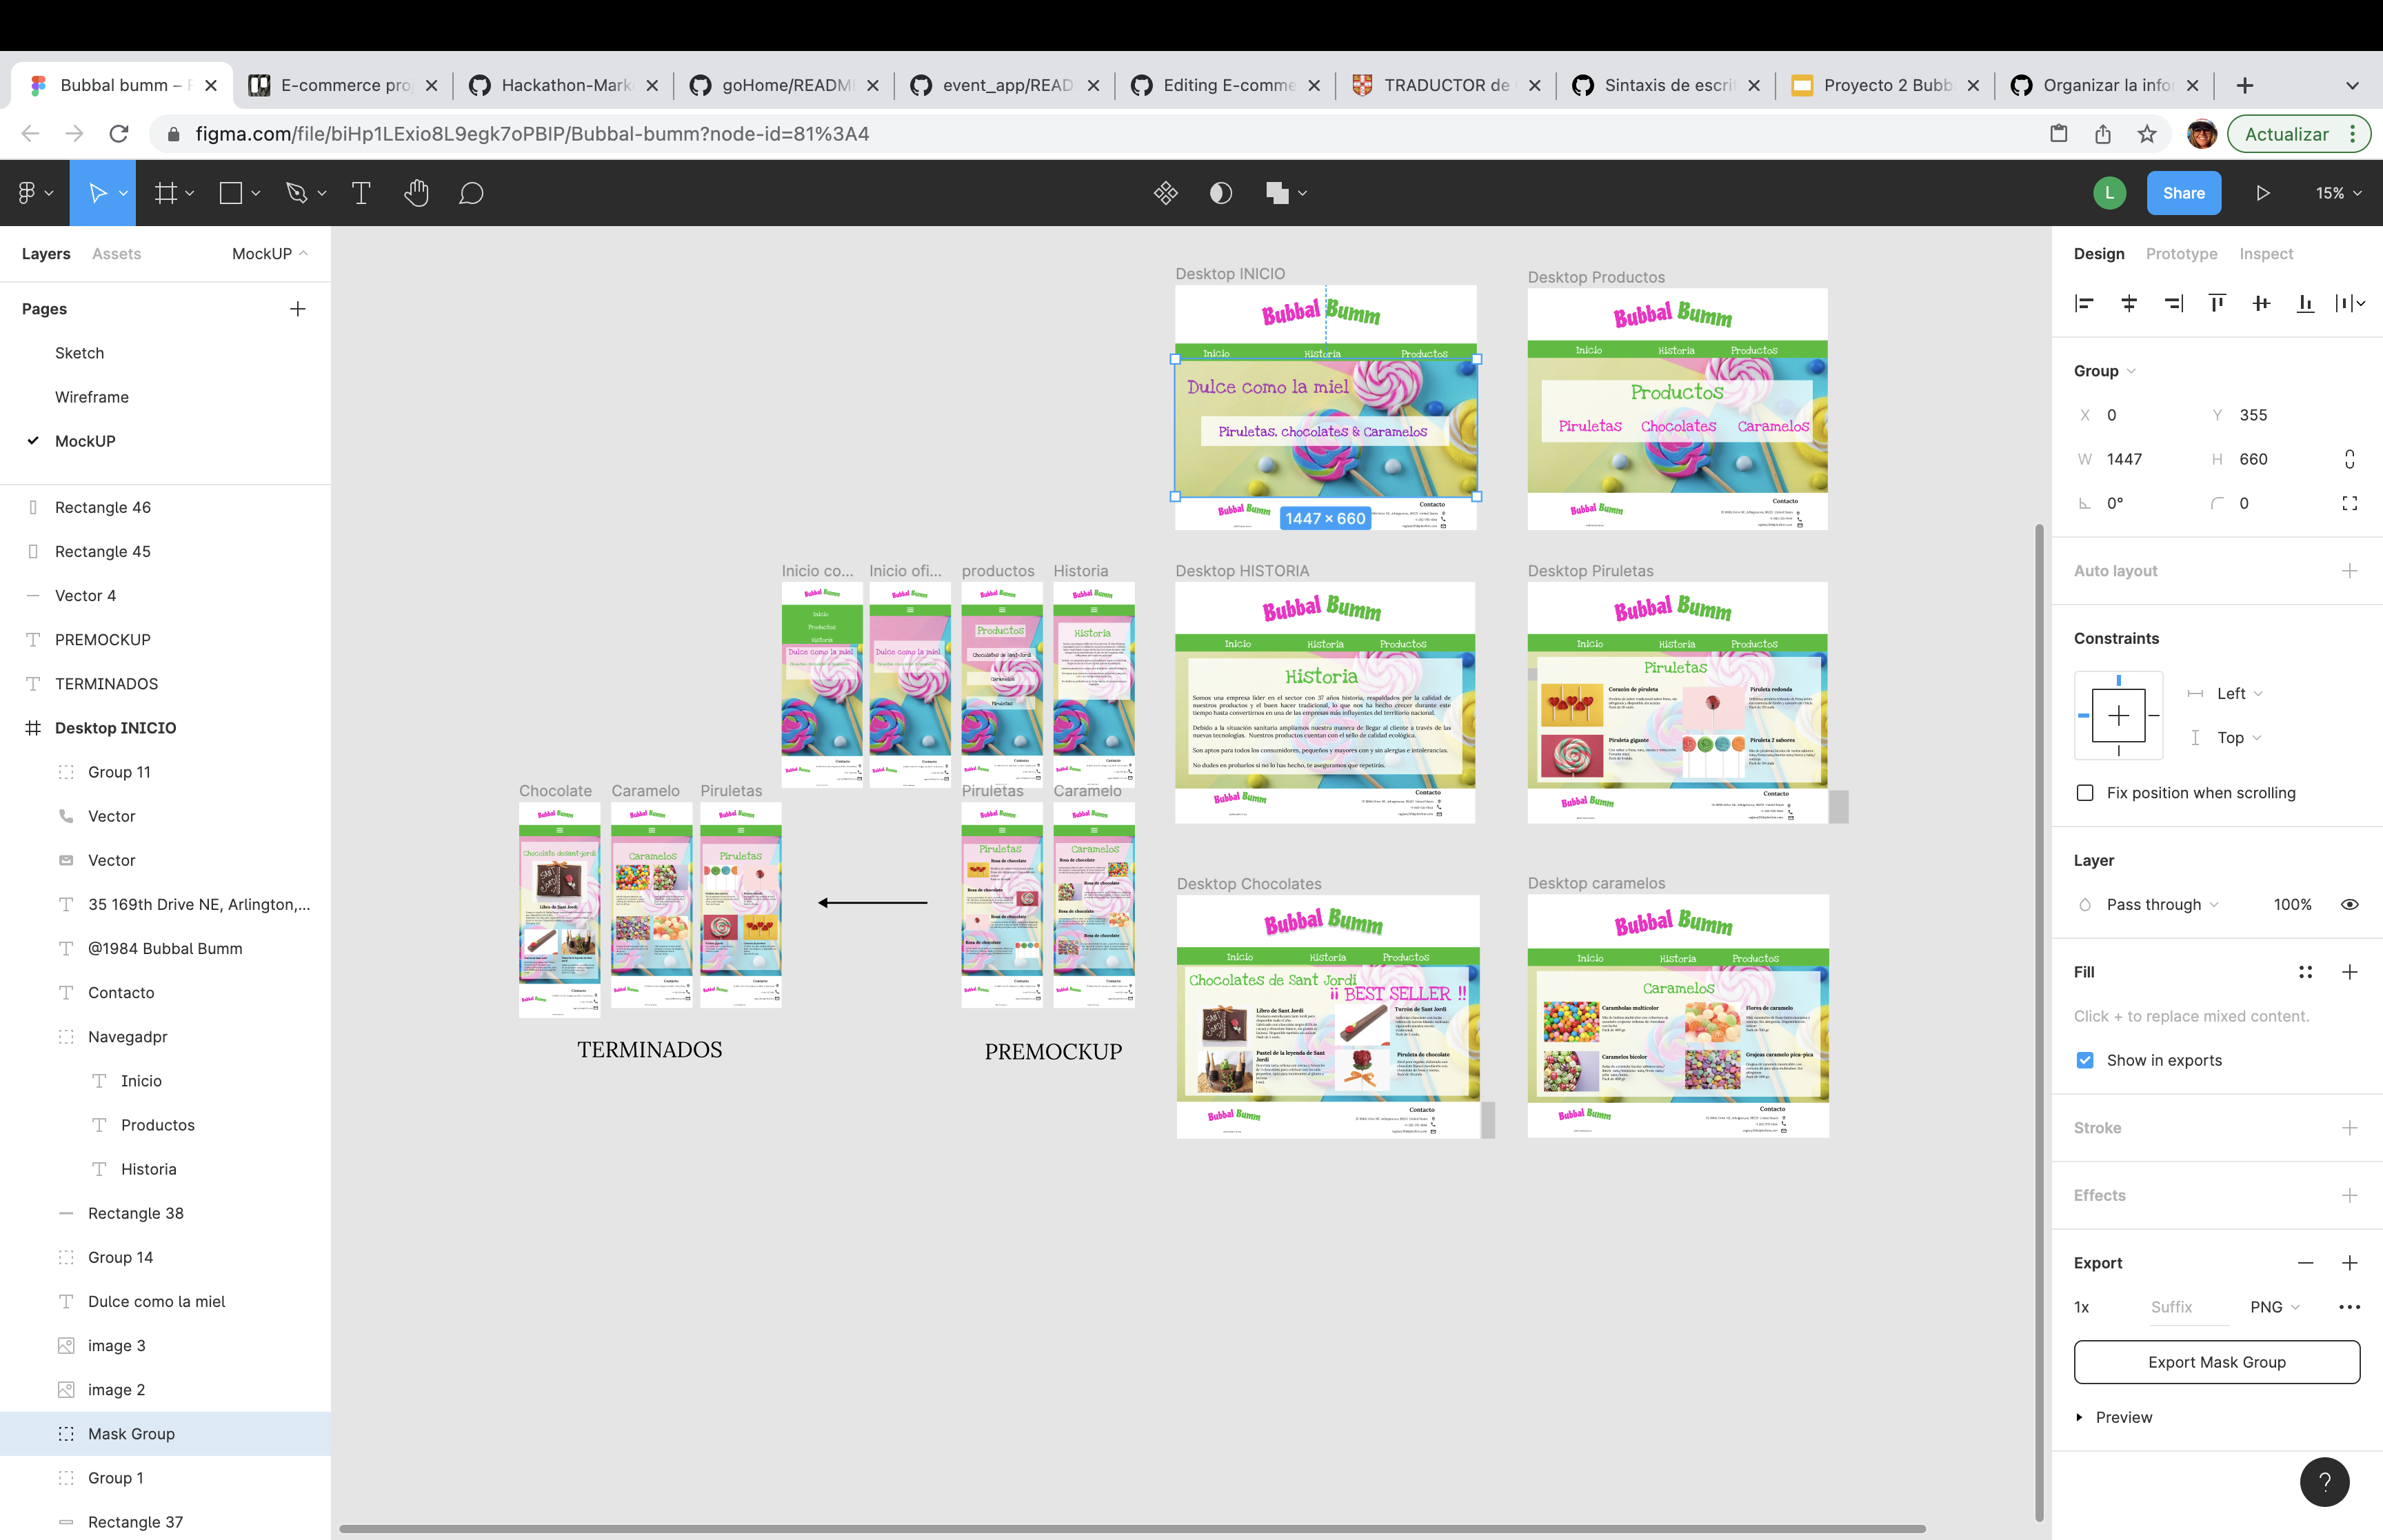Switch to the Assets tab

(116, 254)
